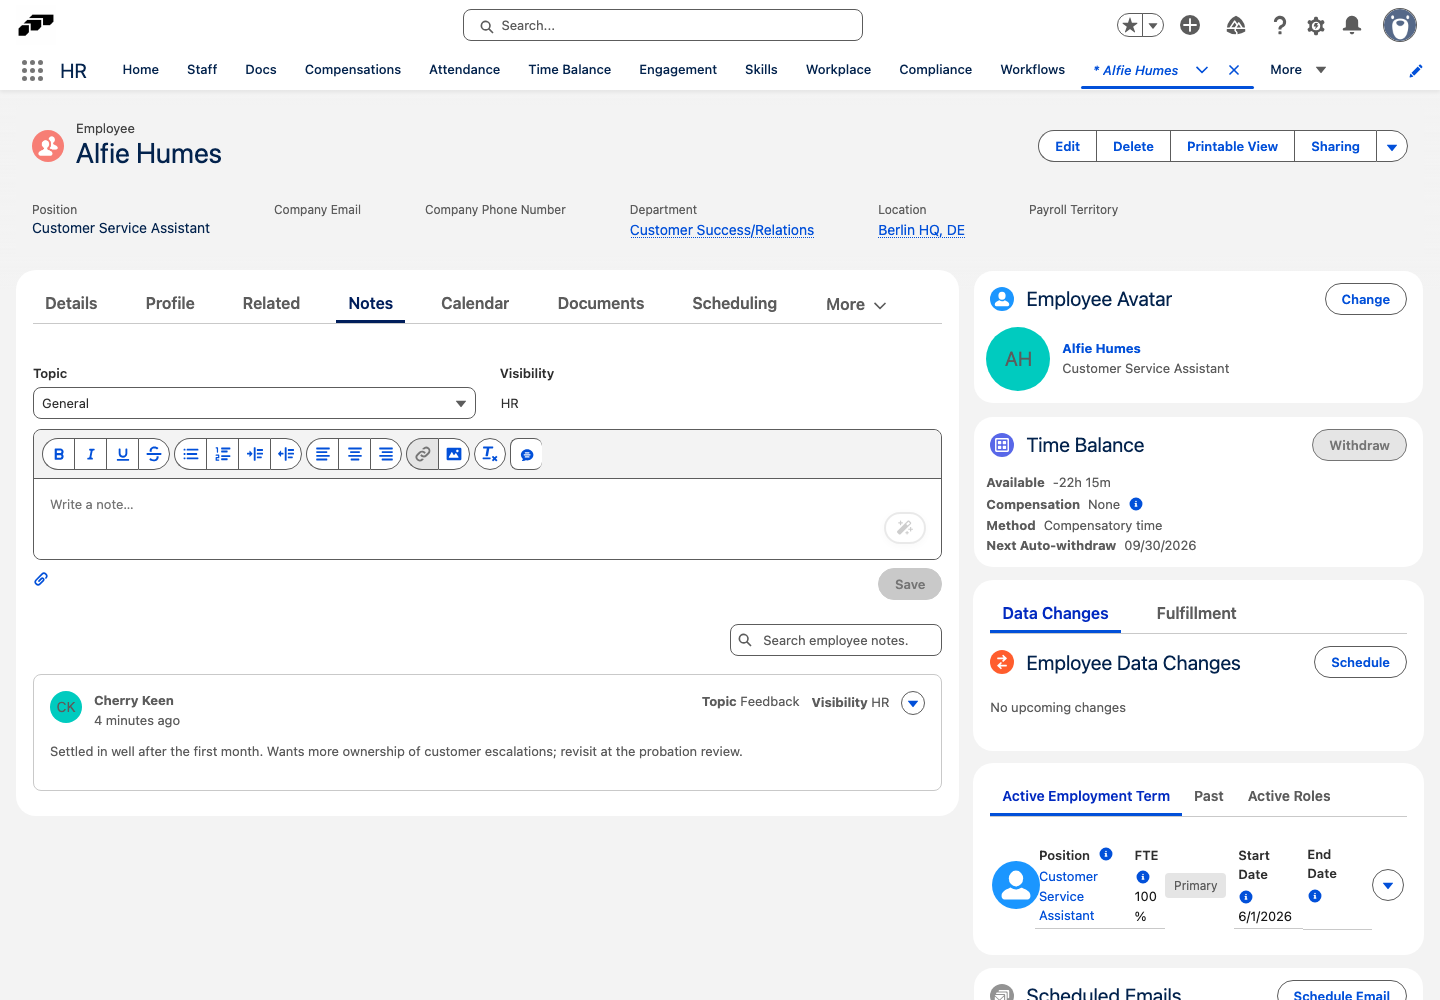This screenshot has width=1440, height=1000.
Task: Click the Printable View button
Action: (1232, 146)
